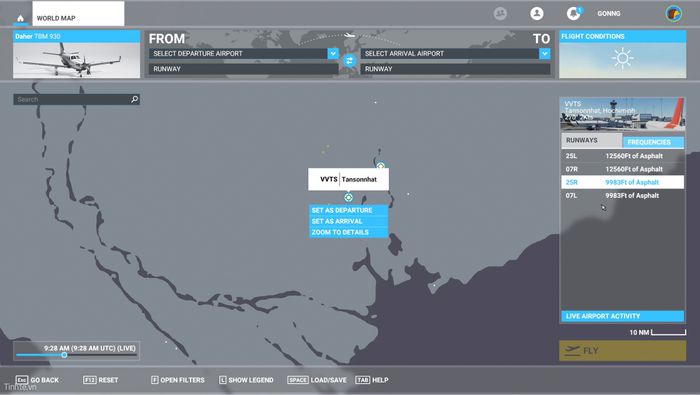Choose SET AS ARRIVAL

[x=348, y=221]
